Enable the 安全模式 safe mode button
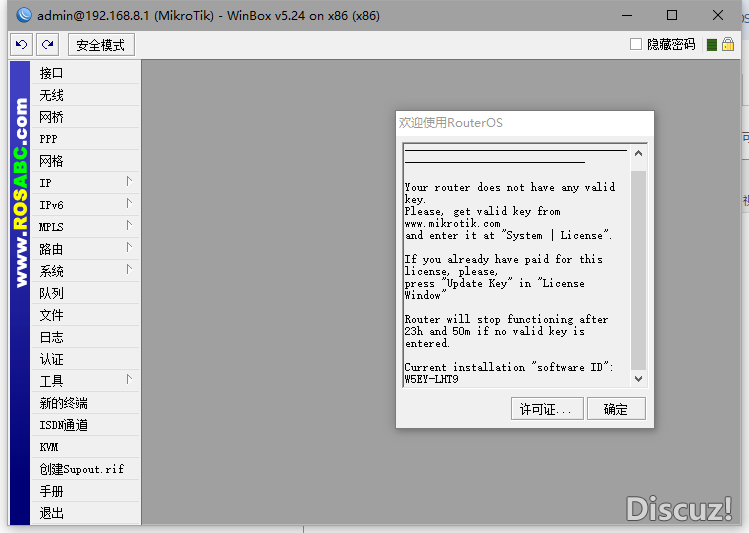749x533 pixels. (101, 45)
